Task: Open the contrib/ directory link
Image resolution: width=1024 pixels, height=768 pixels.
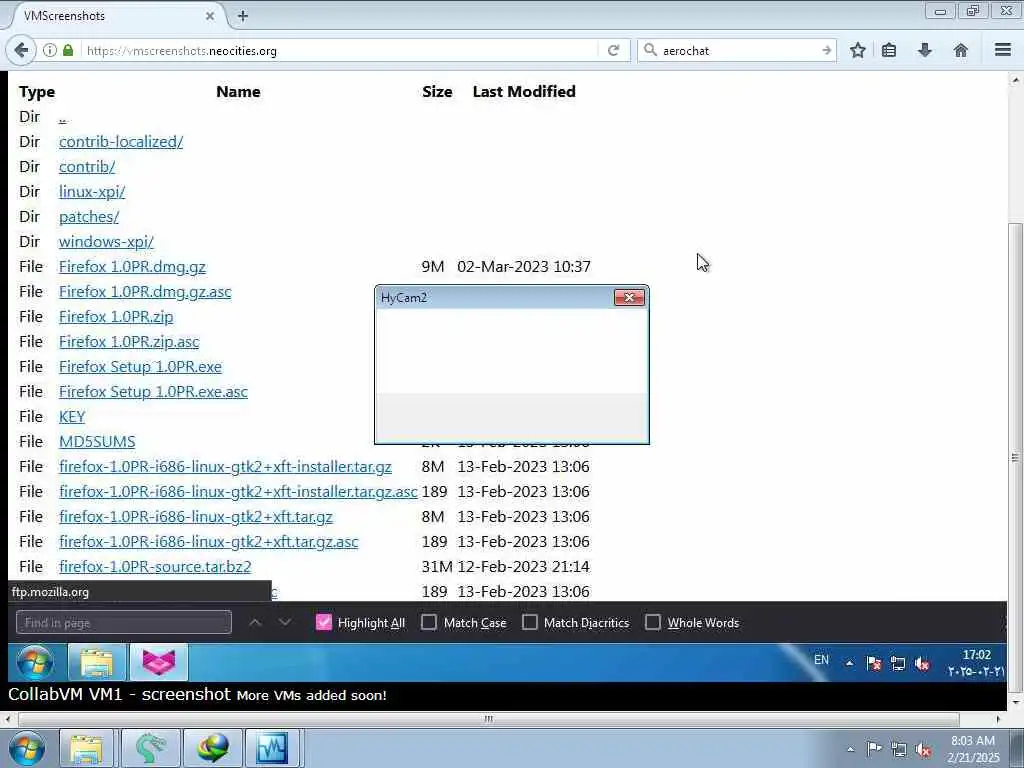Action: point(87,167)
